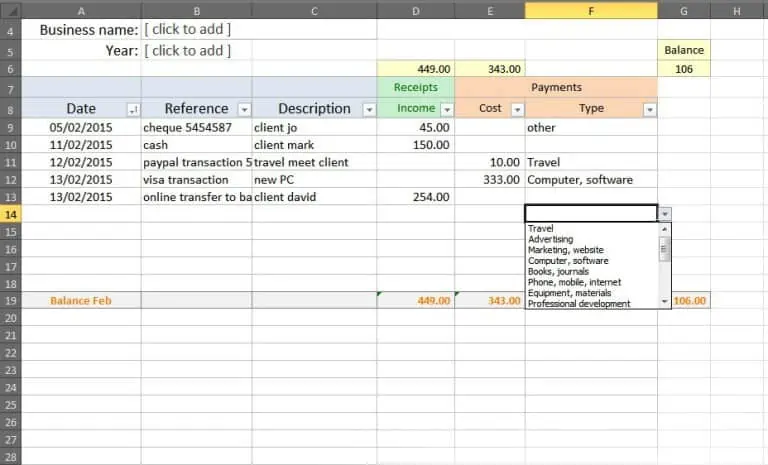Click the validation dropdown arrow at cell F14

pos(665,214)
